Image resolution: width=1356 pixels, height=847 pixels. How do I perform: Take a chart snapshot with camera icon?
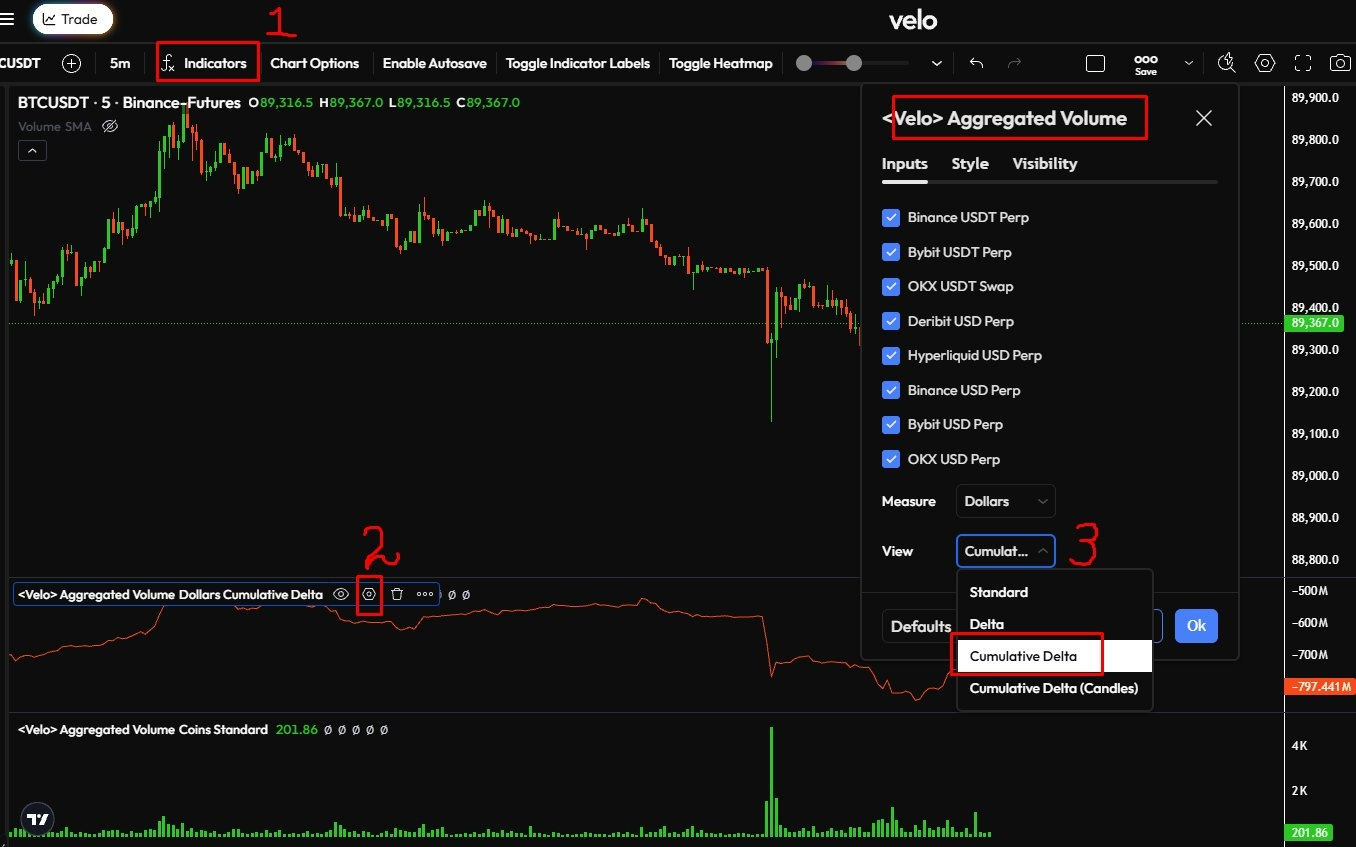pos(1340,63)
